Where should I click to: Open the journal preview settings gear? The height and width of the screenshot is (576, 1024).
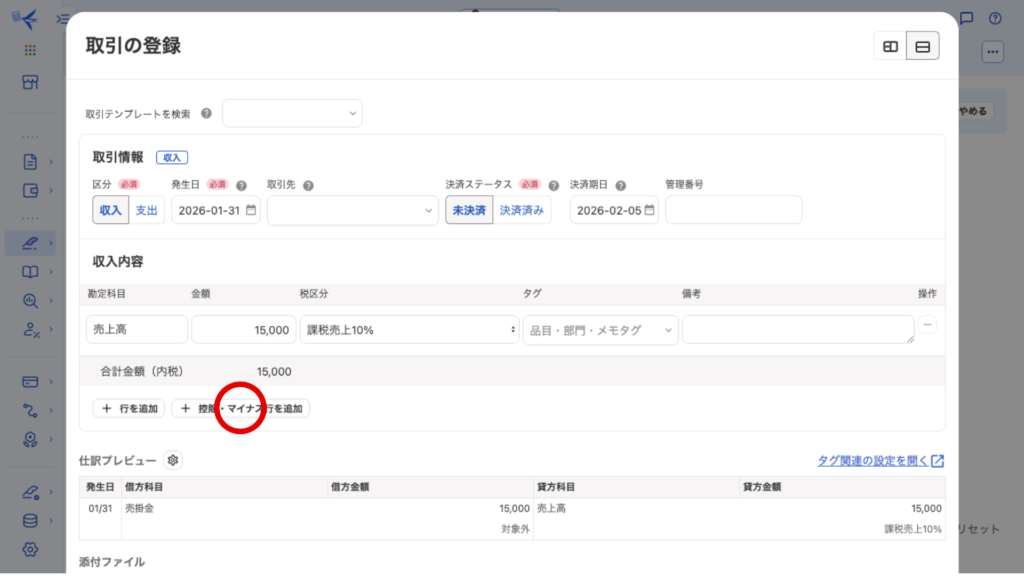(x=173, y=460)
